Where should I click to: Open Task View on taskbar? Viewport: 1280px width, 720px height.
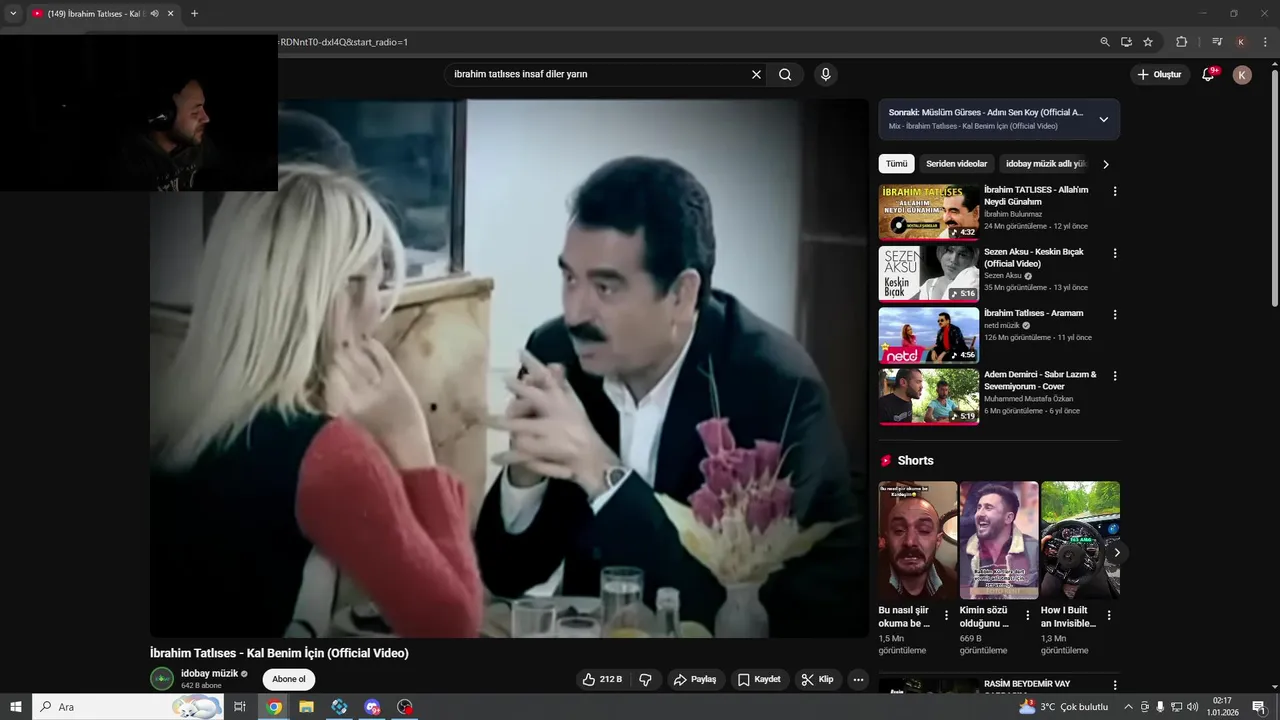click(x=240, y=707)
